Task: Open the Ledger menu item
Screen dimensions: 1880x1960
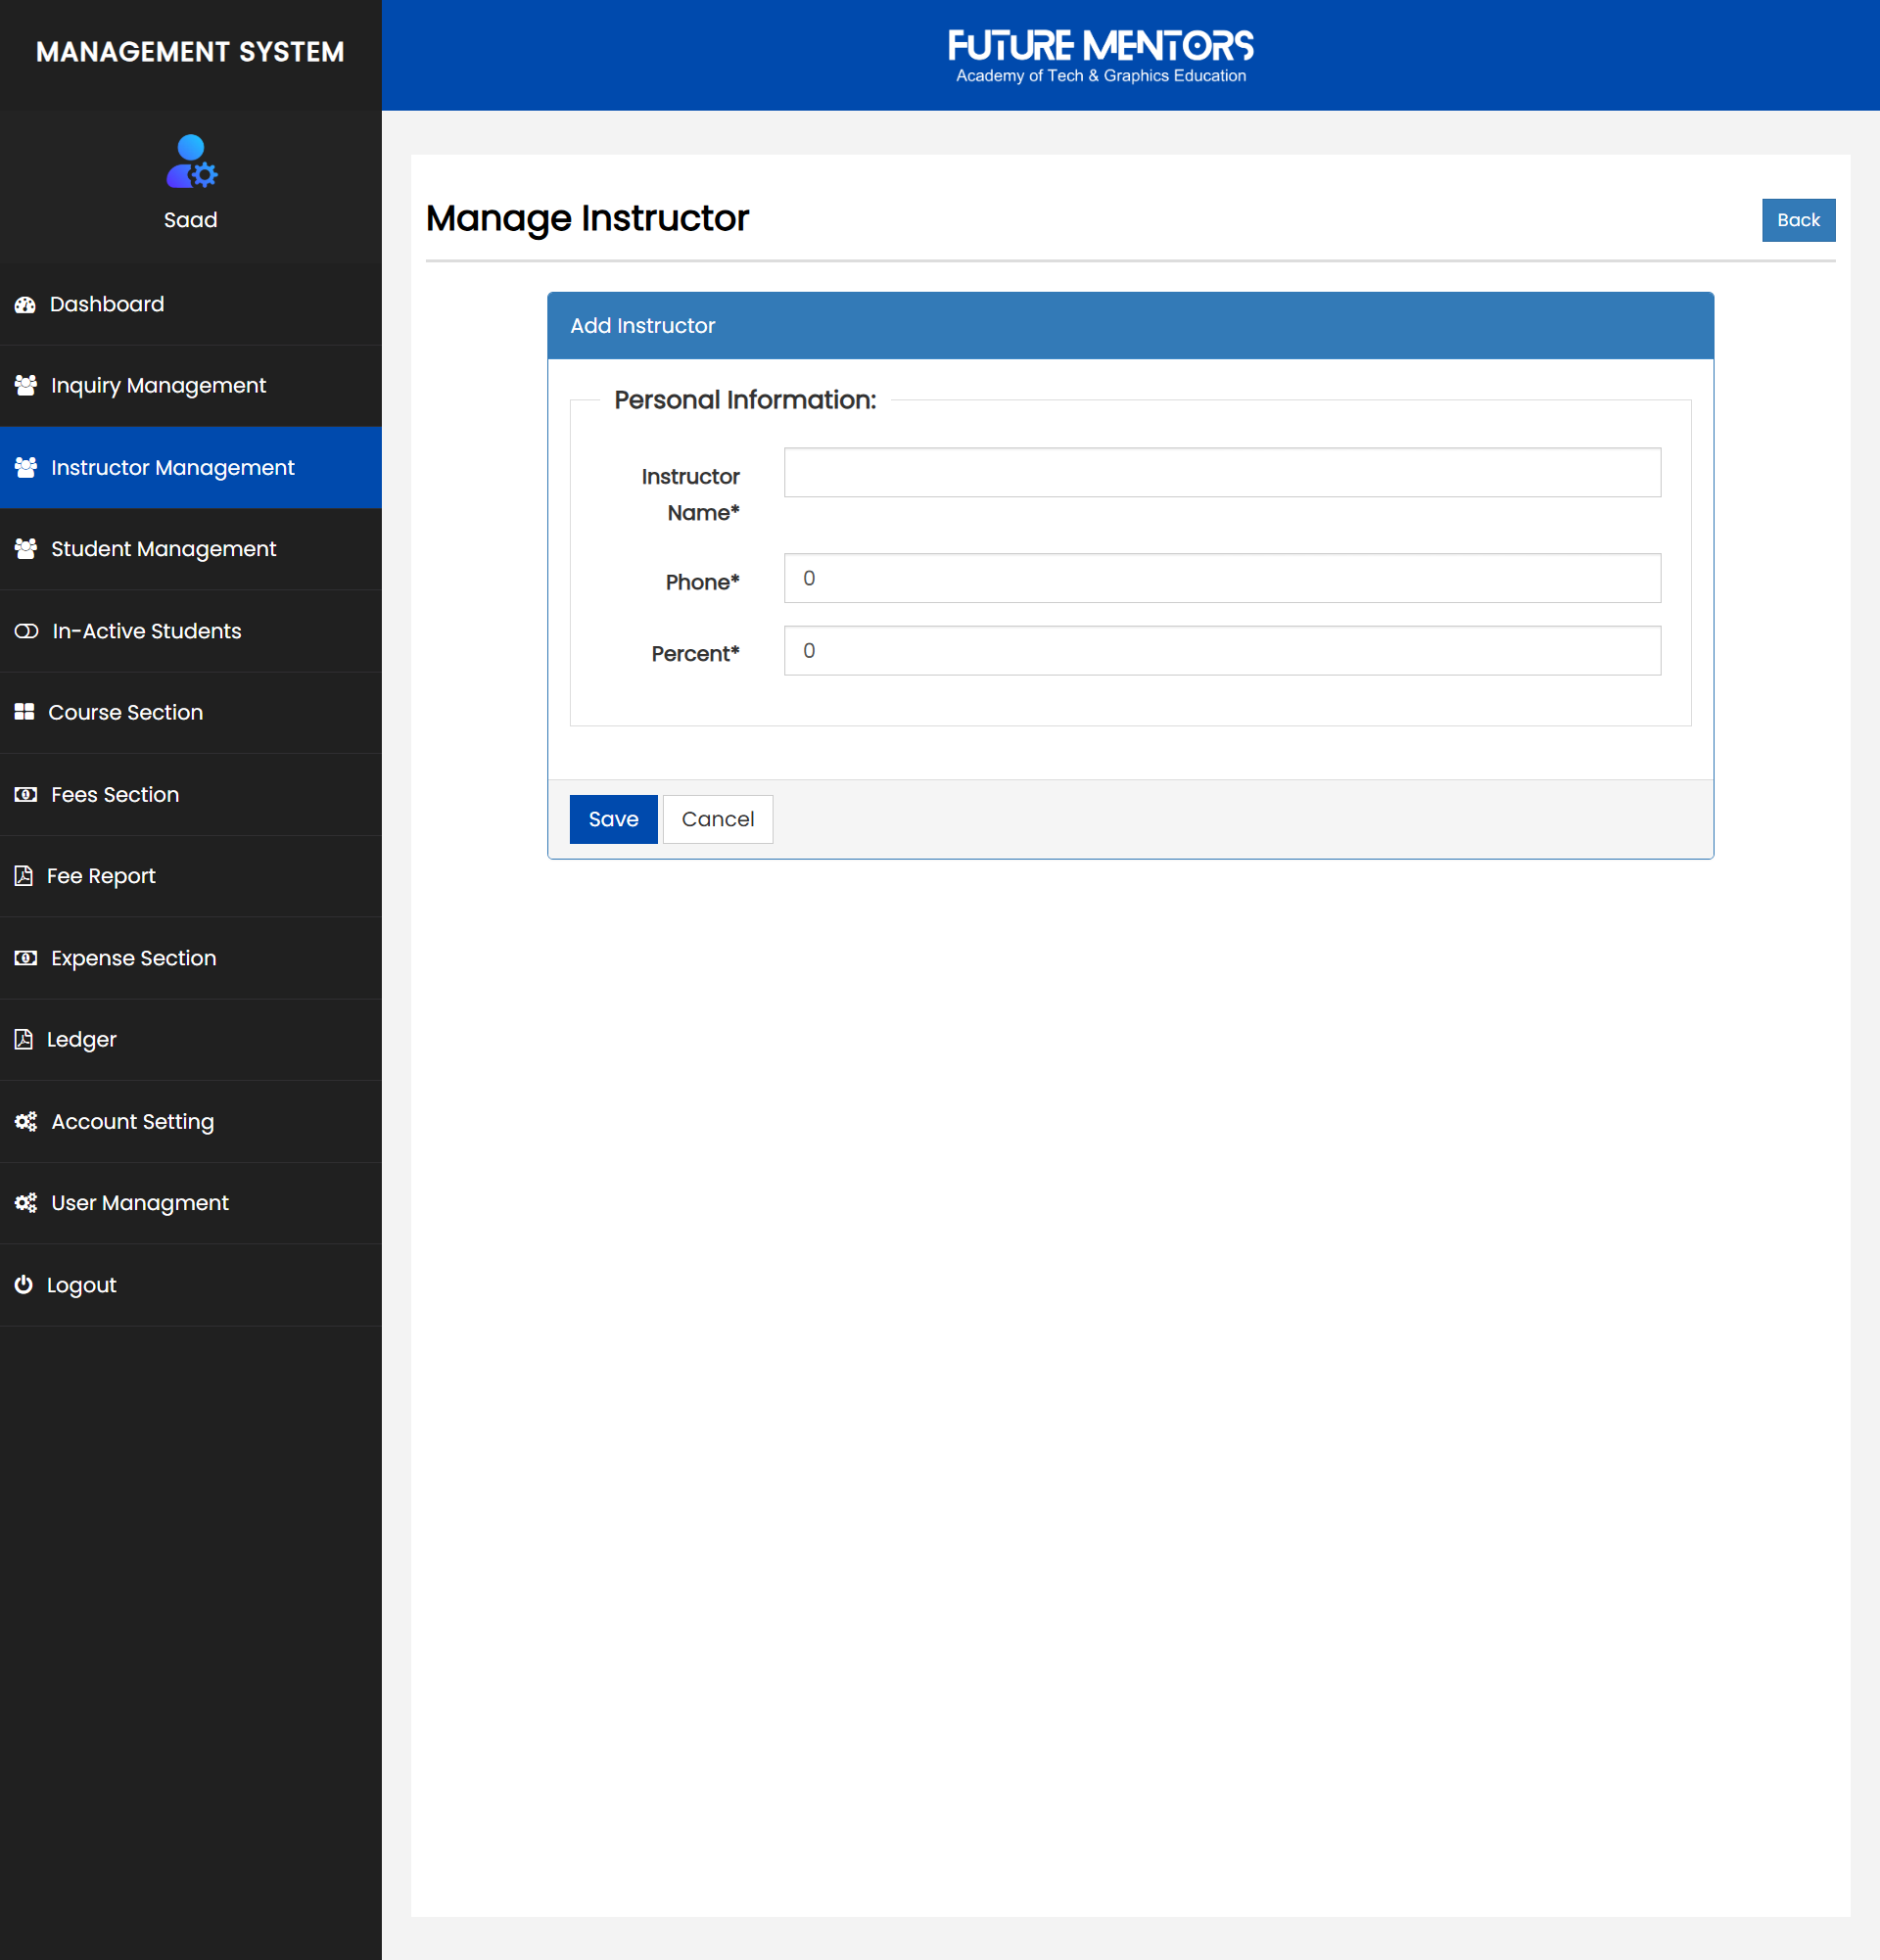Action: [x=82, y=1040]
